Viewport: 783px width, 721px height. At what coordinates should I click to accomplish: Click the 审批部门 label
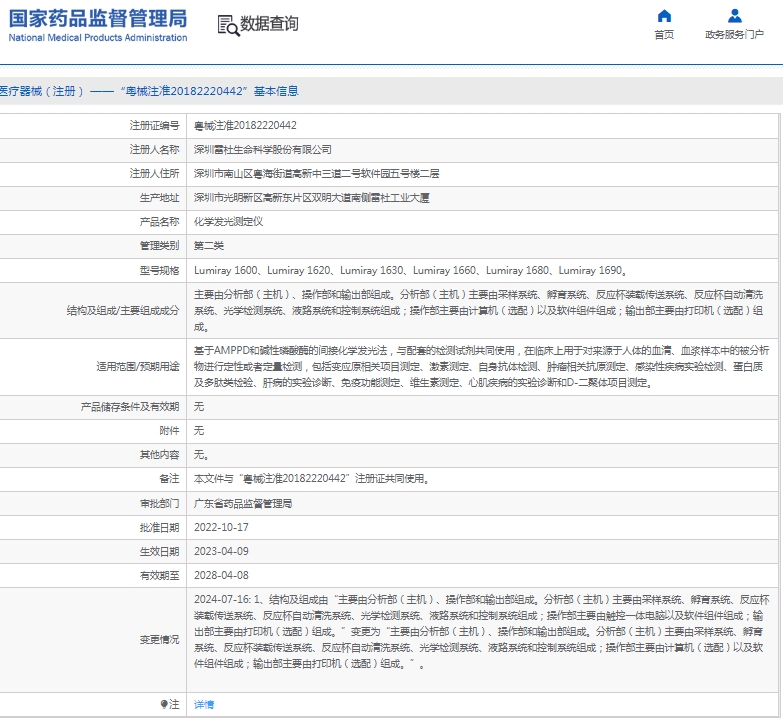coord(159,503)
